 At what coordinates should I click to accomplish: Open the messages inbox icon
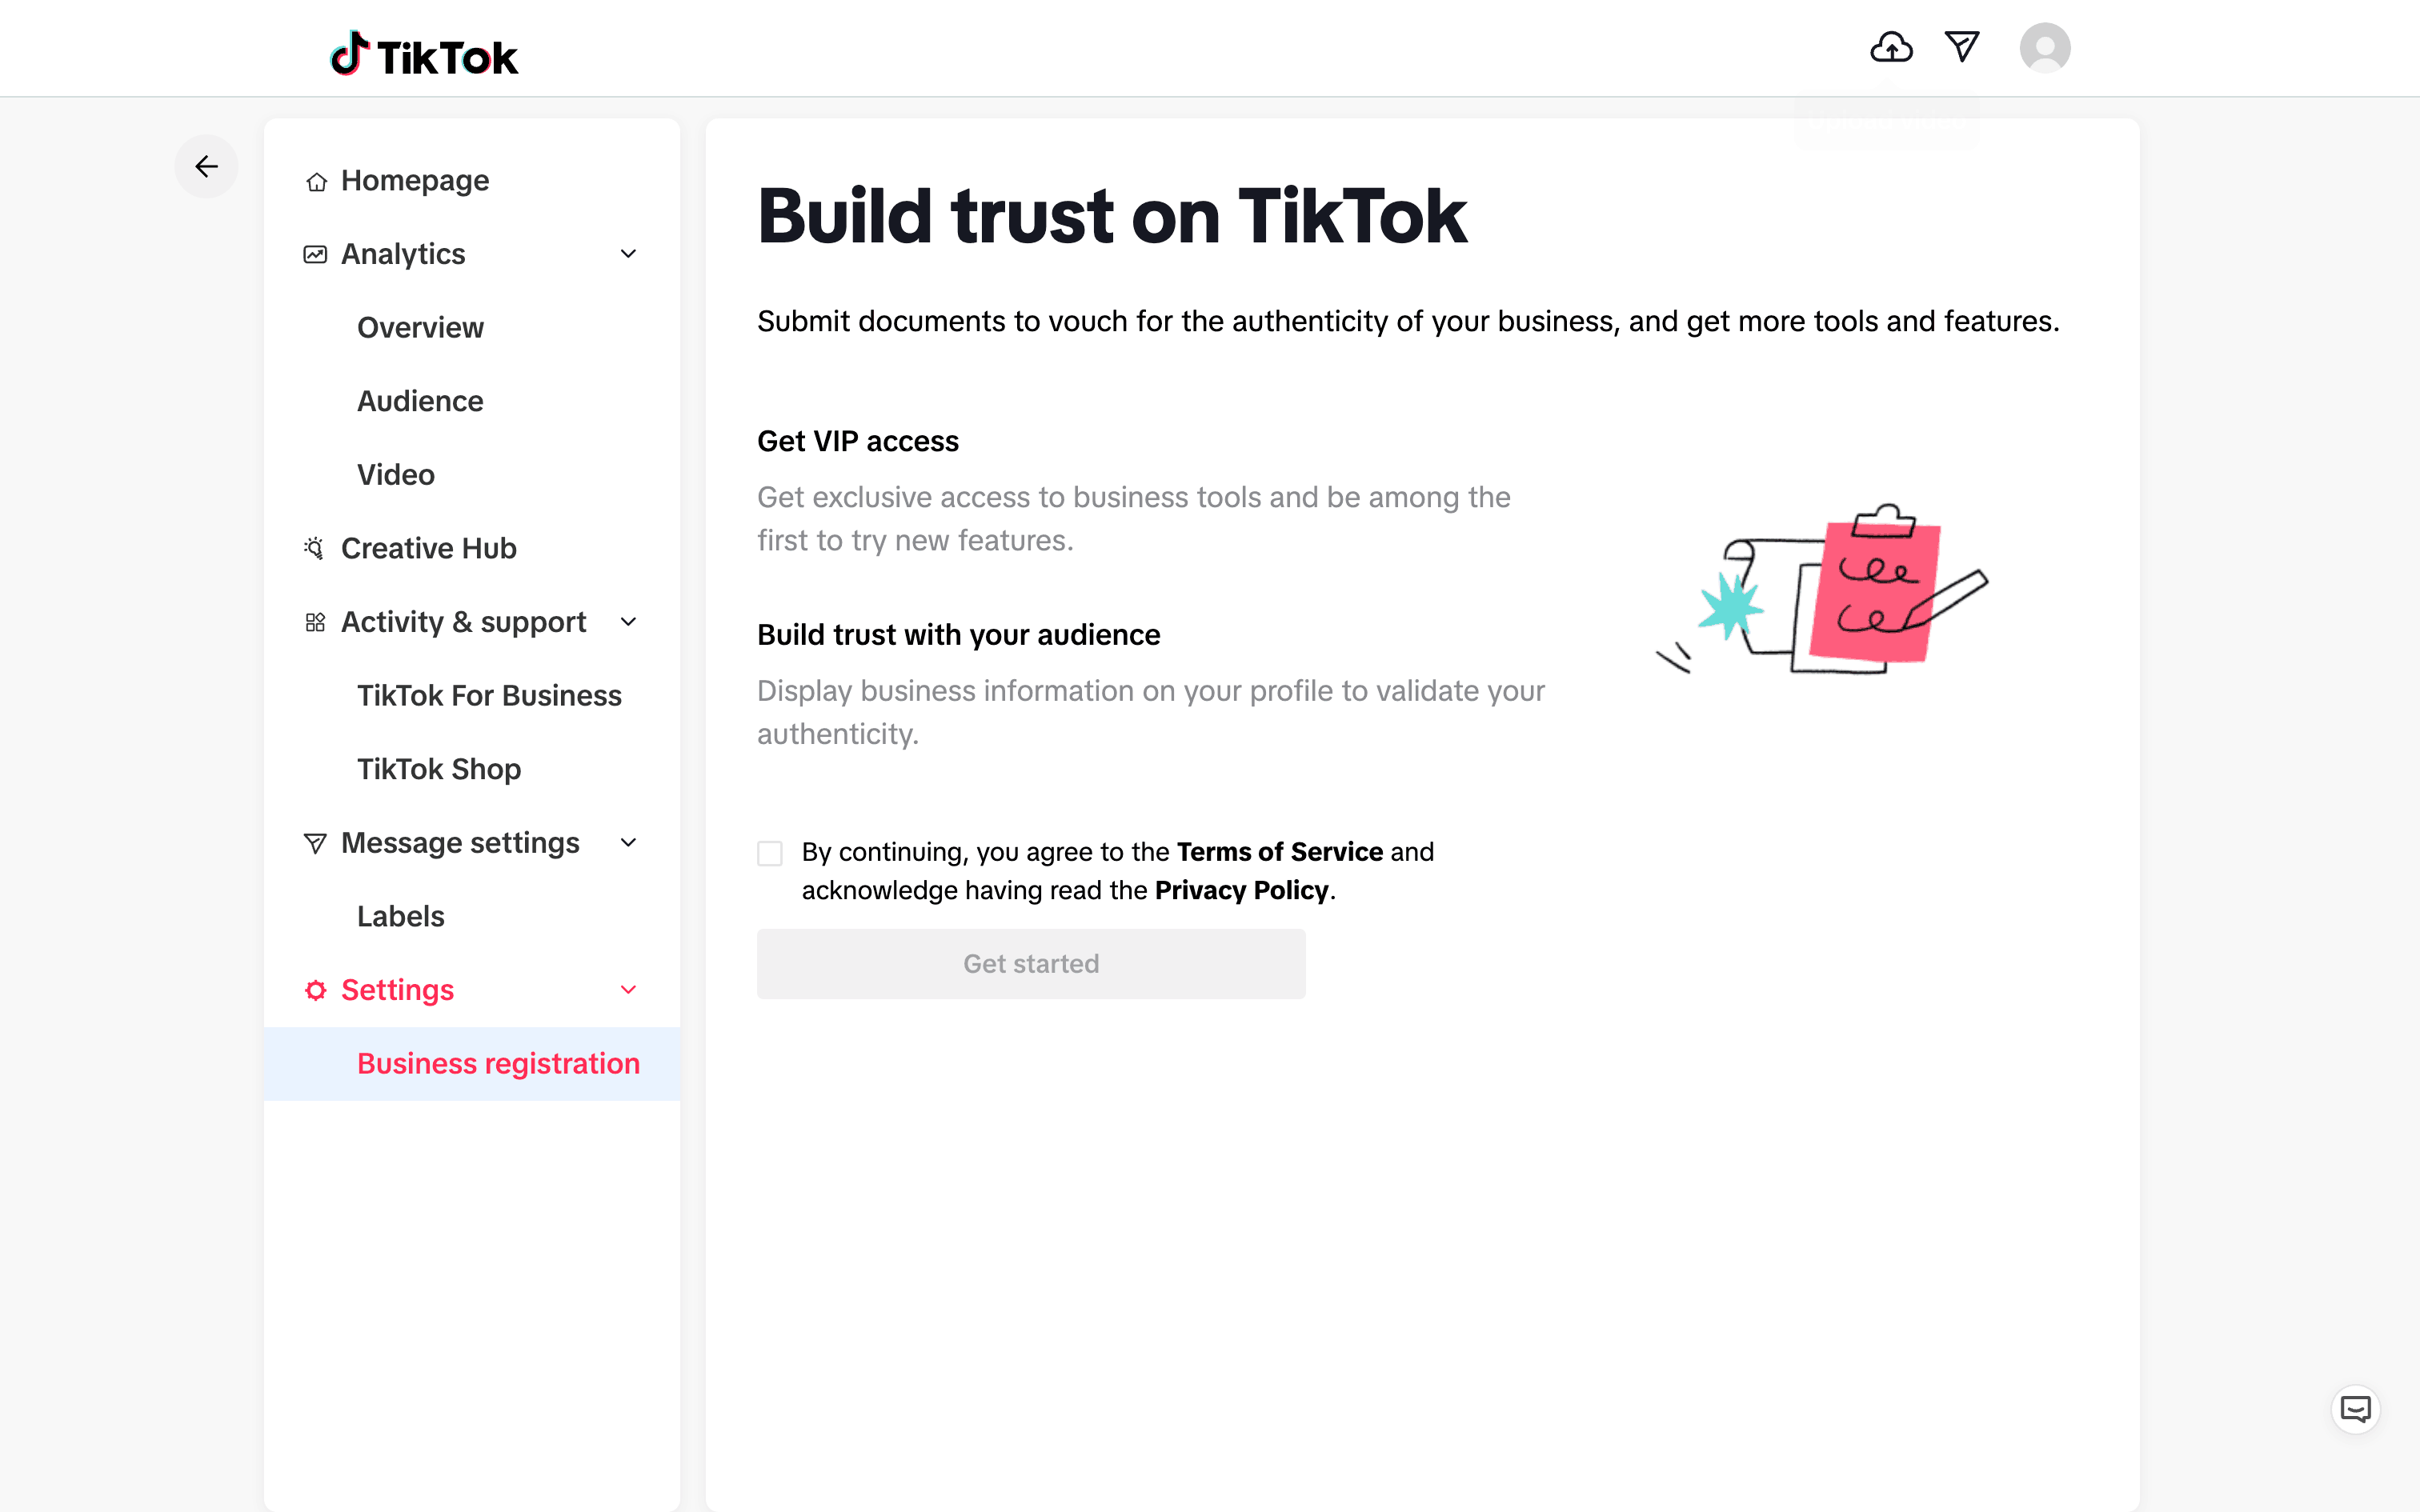point(1962,47)
